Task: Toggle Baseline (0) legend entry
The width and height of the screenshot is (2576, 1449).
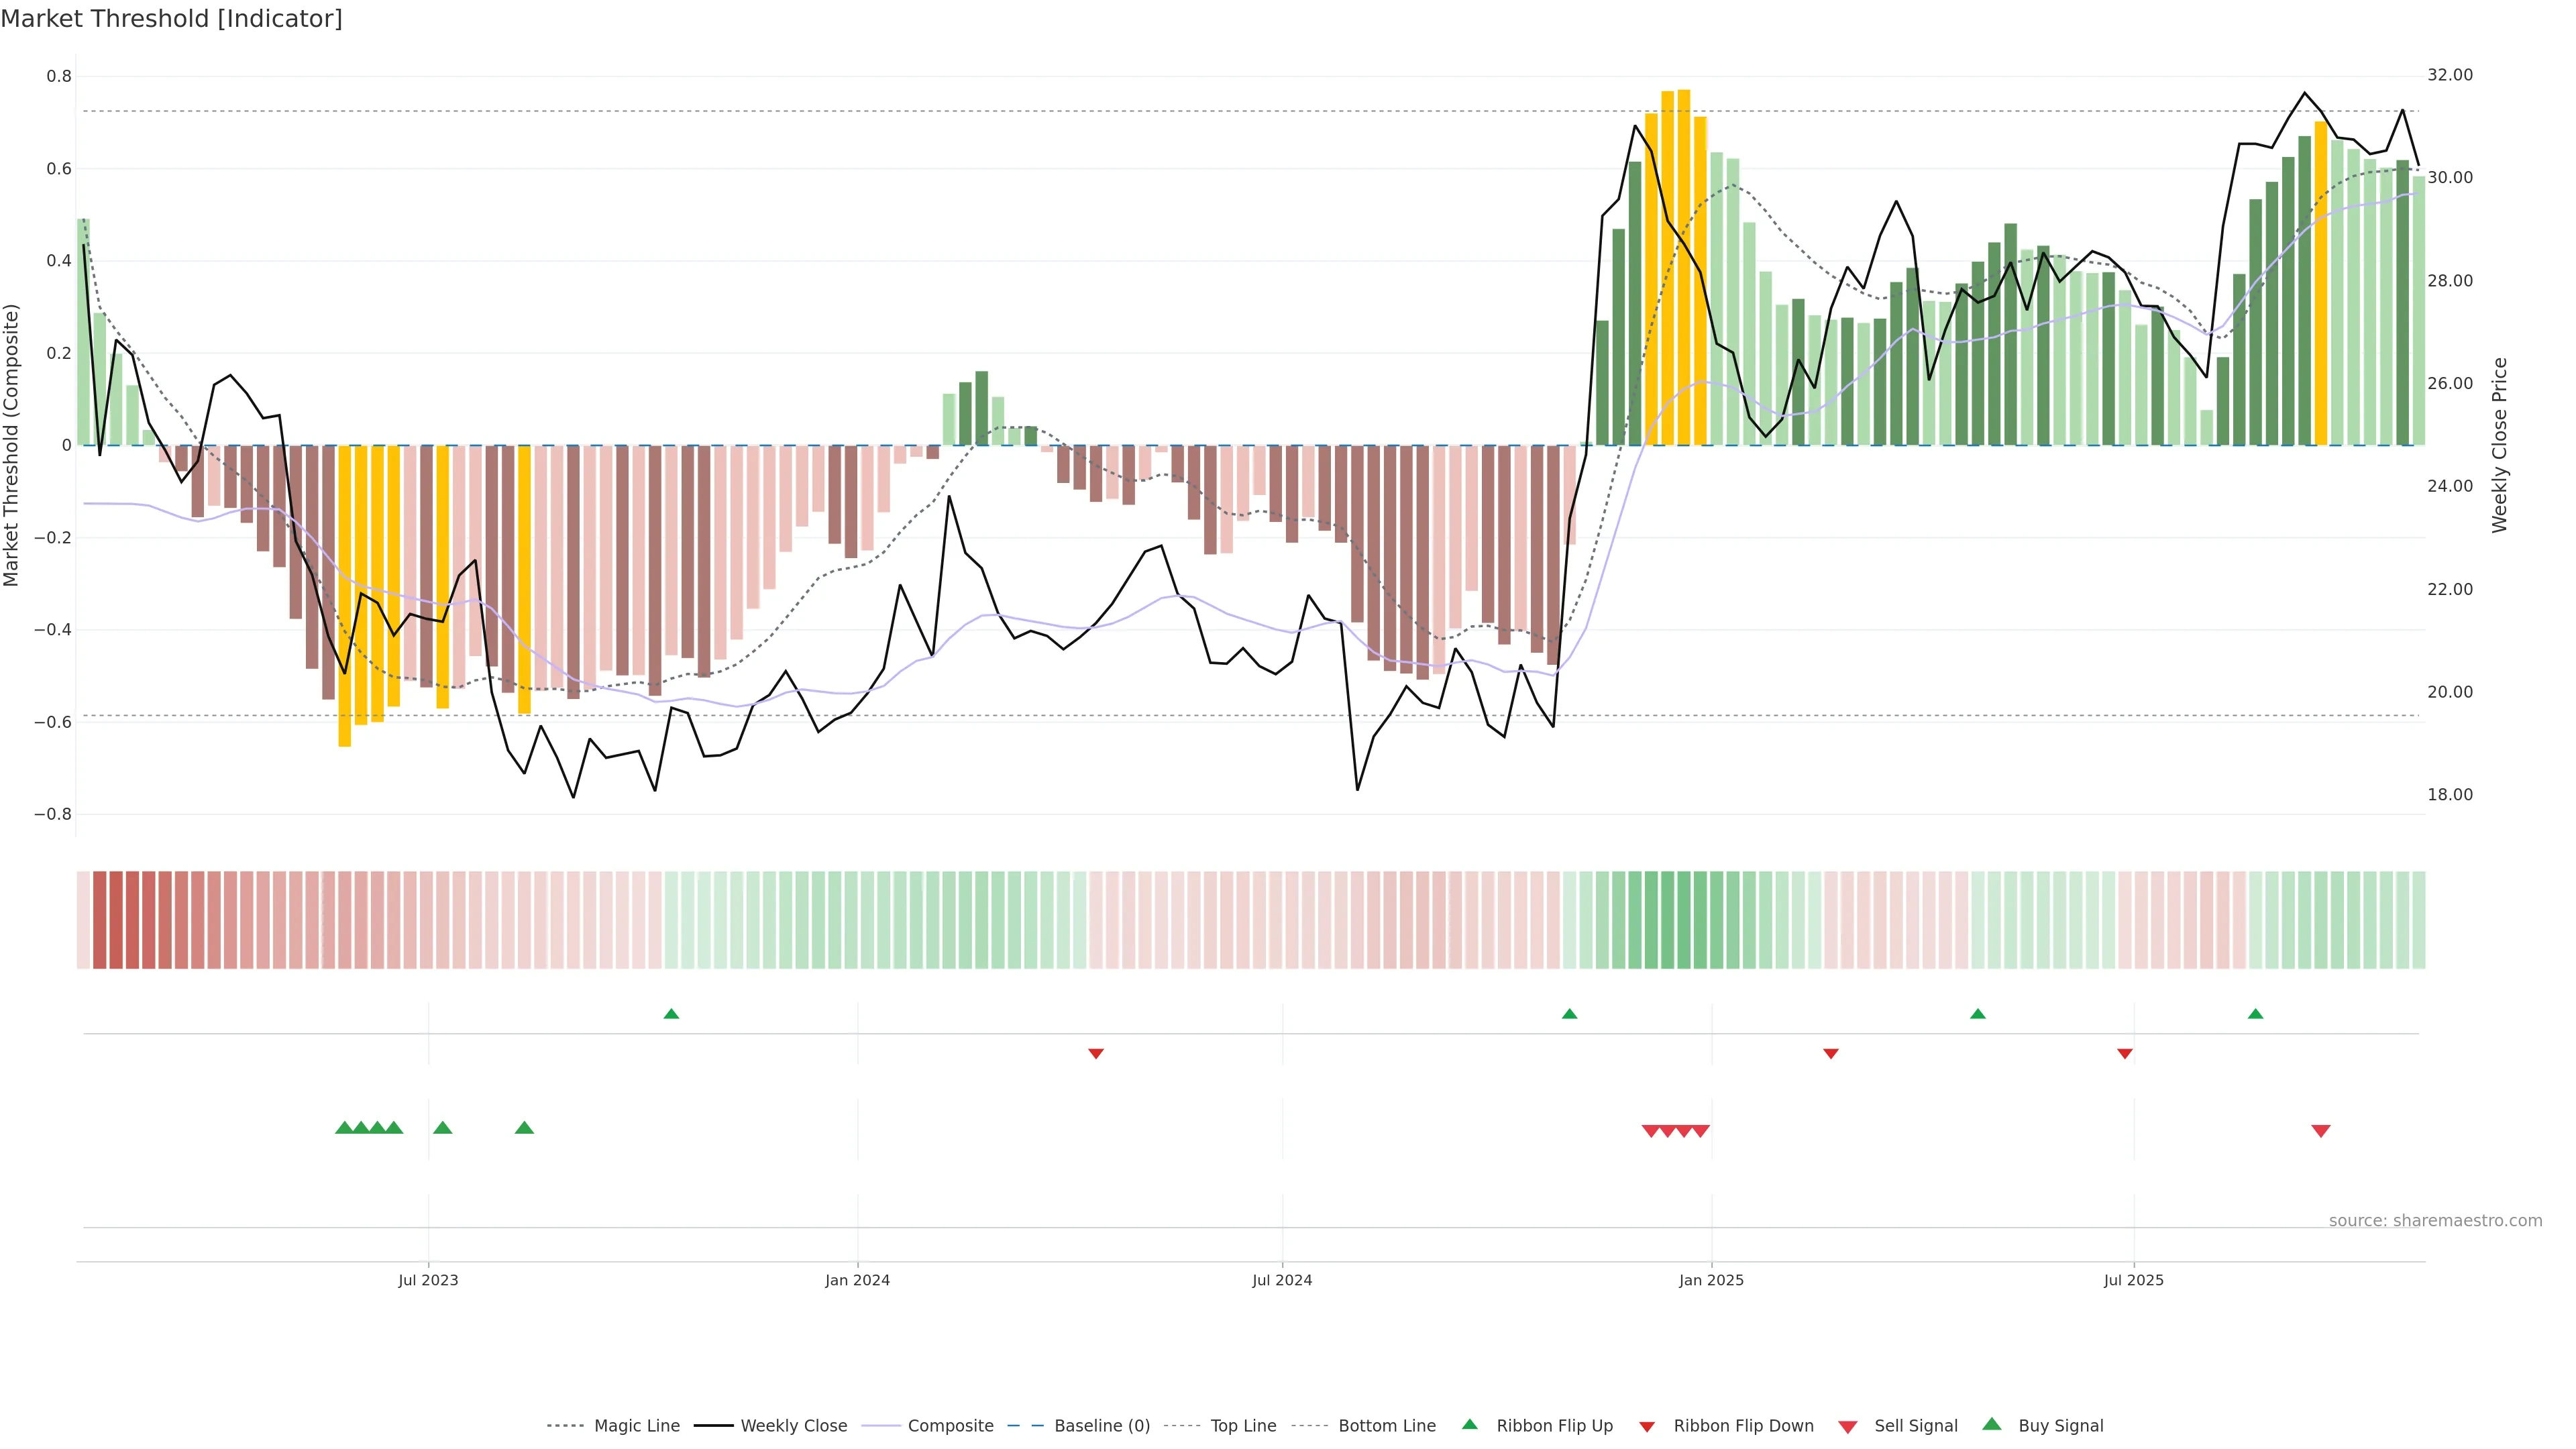Action: pyautogui.click(x=1102, y=1426)
